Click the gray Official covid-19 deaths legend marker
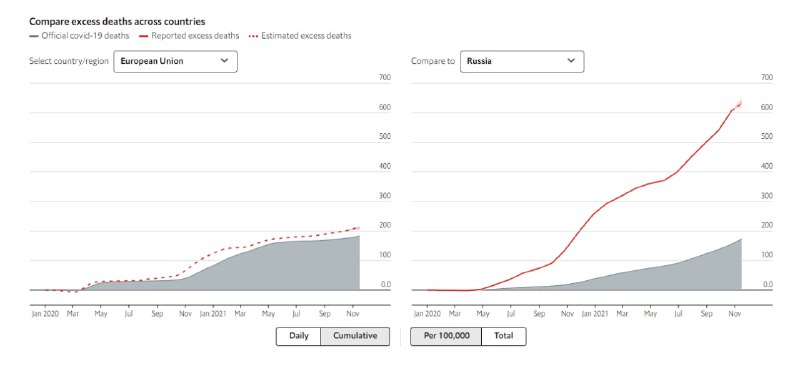The height and width of the screenshot is (367, 800). coord(34,36)
